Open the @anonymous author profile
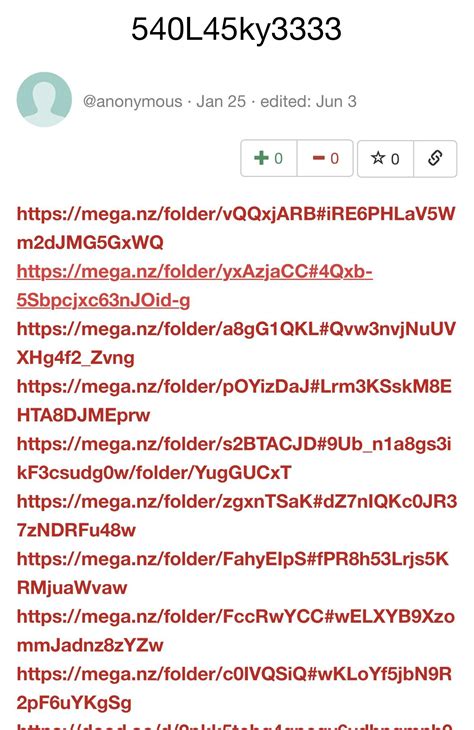This screenshot has width=474, height=730. (132, 101)
